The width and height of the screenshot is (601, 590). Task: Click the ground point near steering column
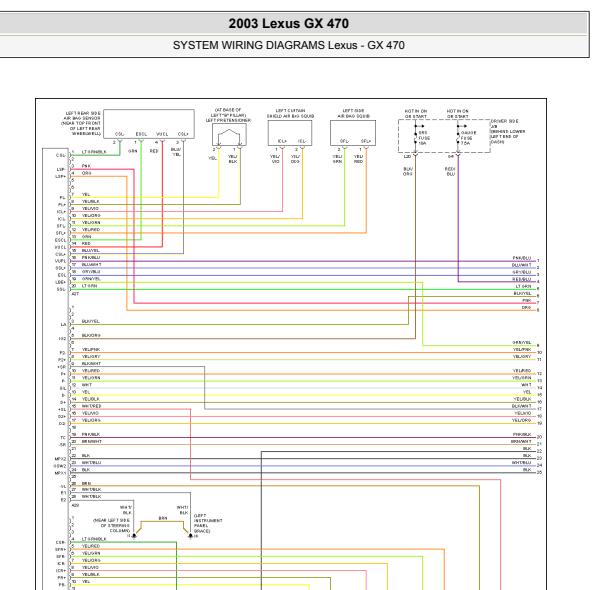(x=134, y=536)
